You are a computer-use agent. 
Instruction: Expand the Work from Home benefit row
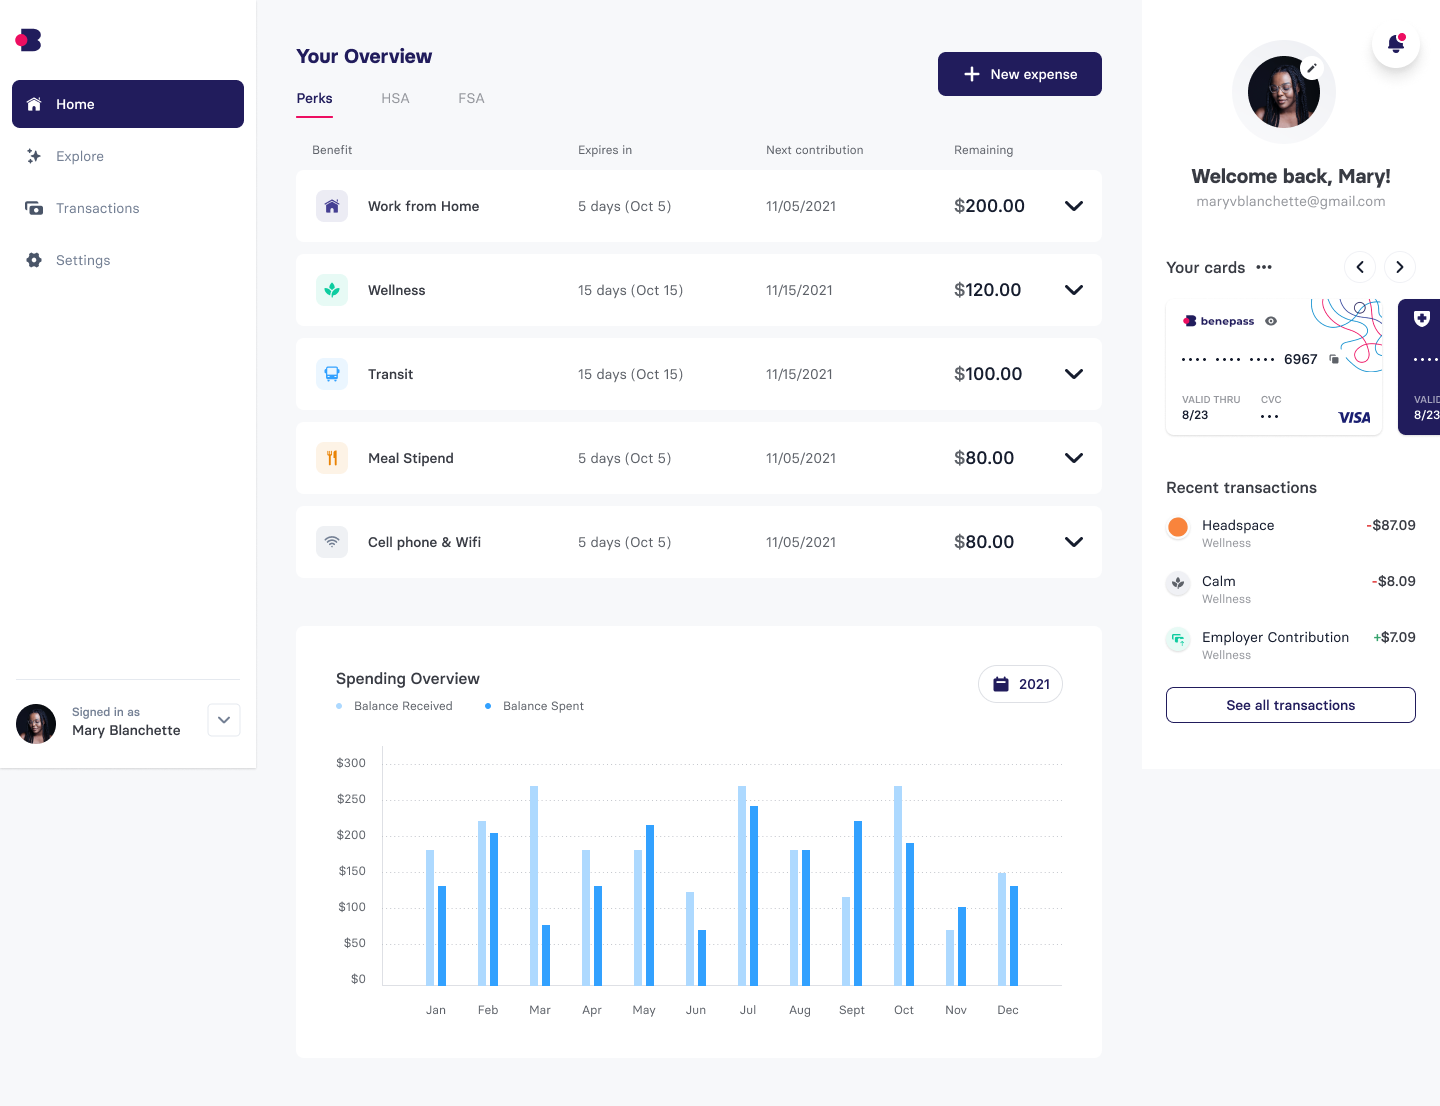[1074, 206]
